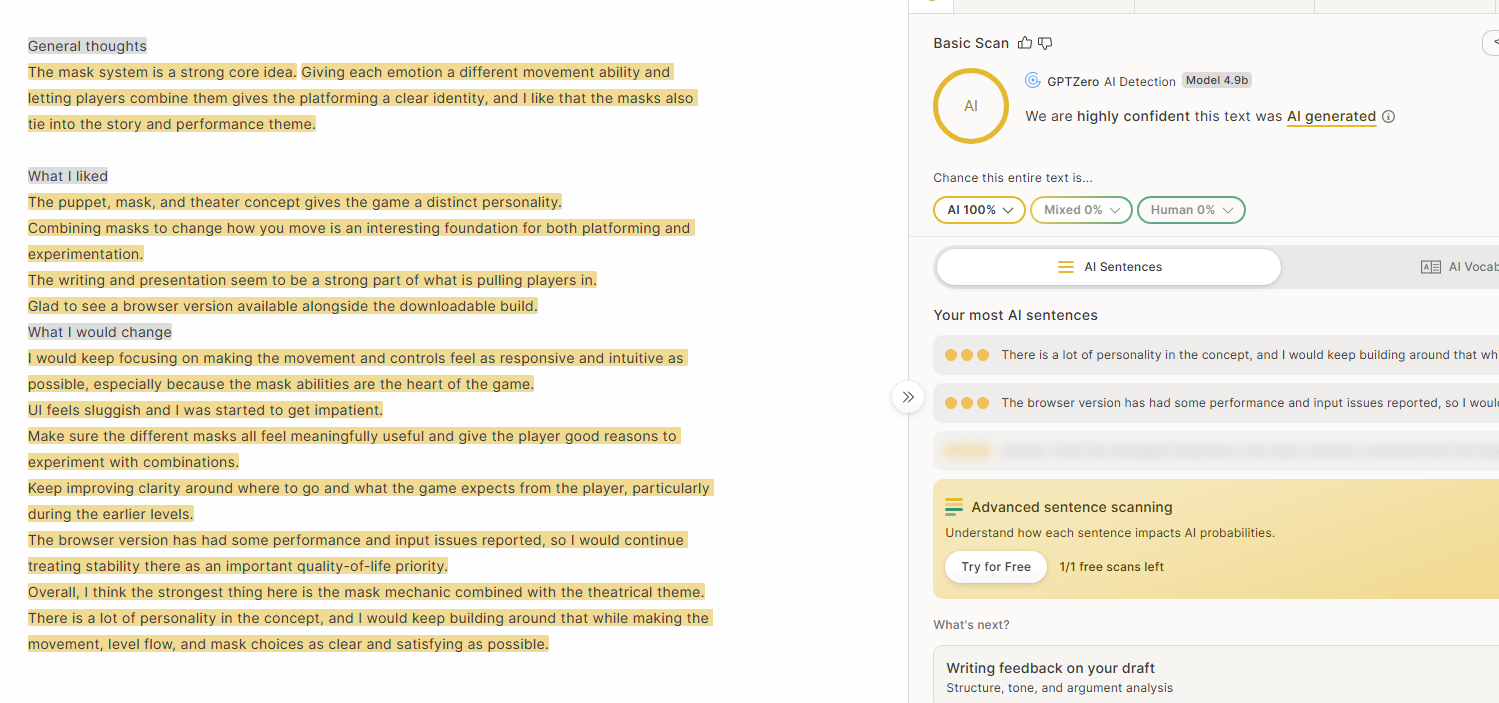Viewport: 1499px width, 703px height.
Task: Click the Advanced sentence scanning bars icon
Action: [954, 507]
